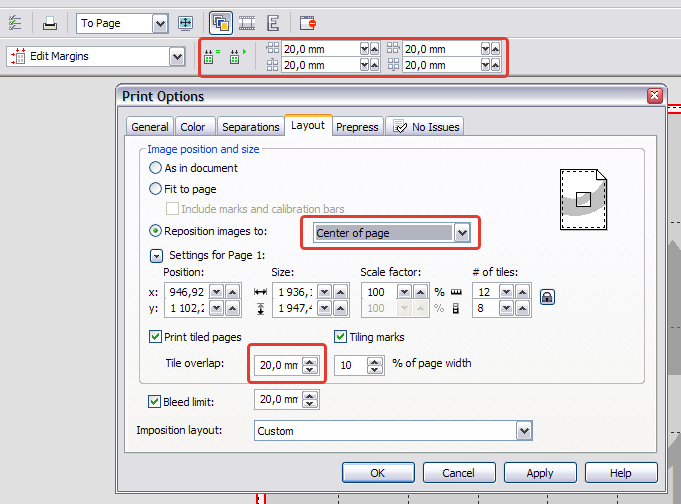681x504 pixels.
Task: Open the Prepress tab
Action: [x=357, y=127]
